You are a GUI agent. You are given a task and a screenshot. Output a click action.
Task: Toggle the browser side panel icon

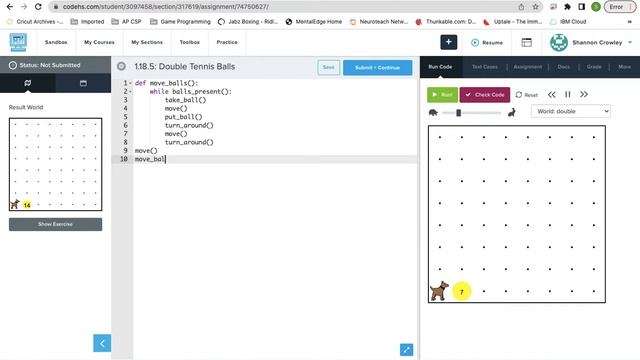coord(582,7)
